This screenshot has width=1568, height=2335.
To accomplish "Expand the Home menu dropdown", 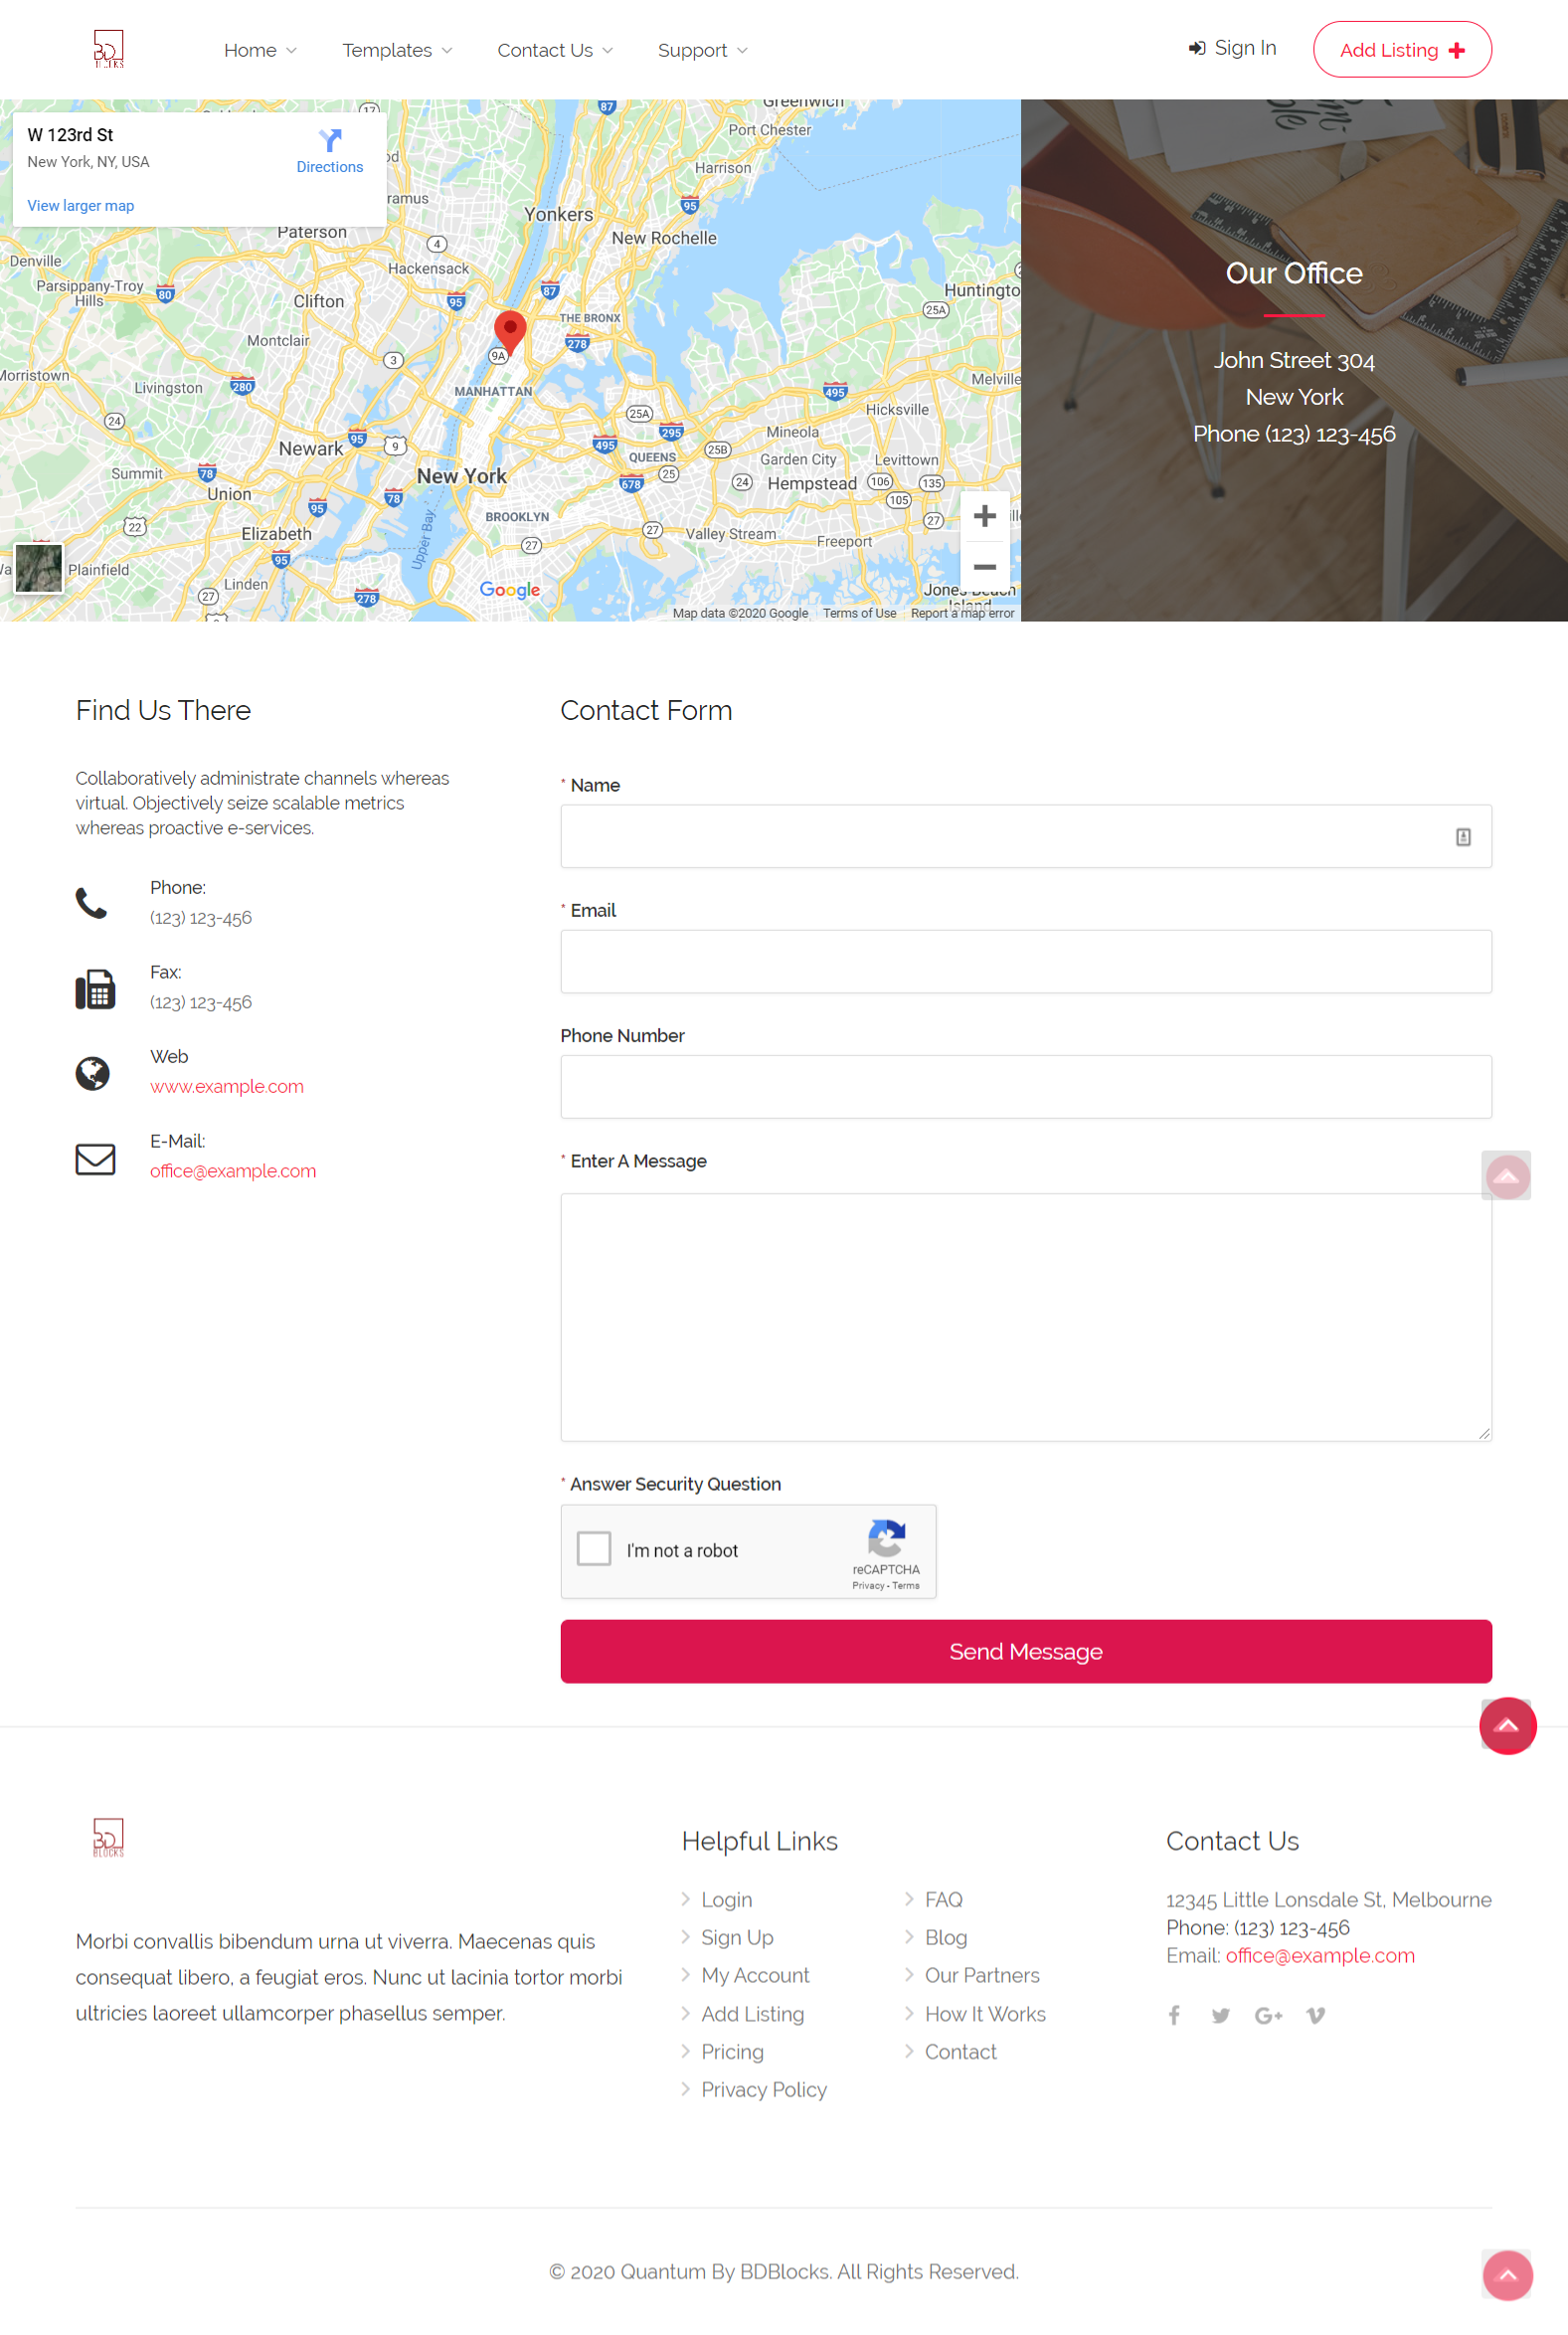I will point(260,50).
